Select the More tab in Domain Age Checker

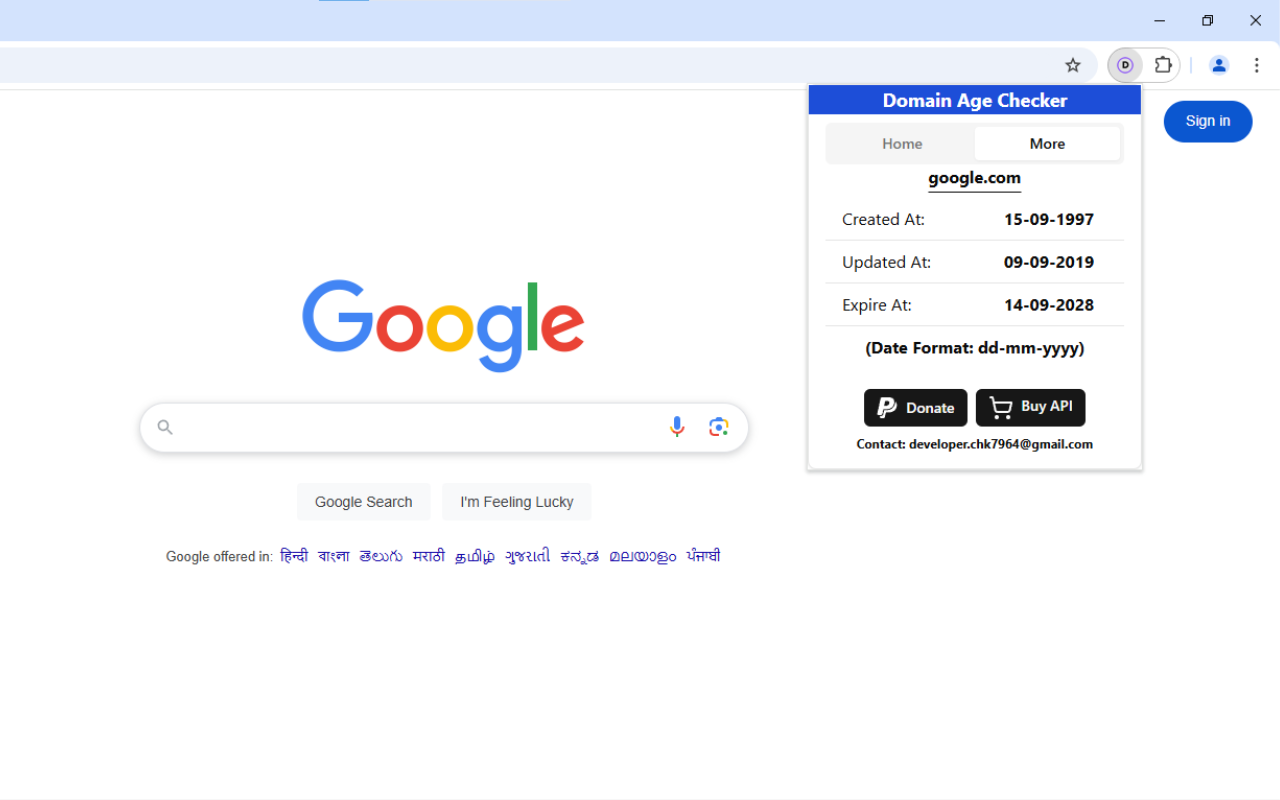[x=1047, y=143]
